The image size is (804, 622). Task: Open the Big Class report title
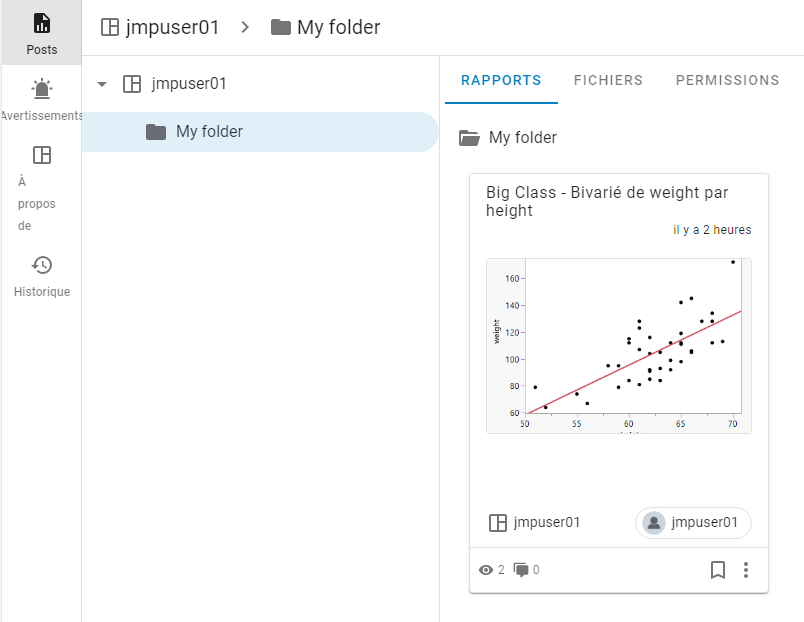tap(607, 201)
